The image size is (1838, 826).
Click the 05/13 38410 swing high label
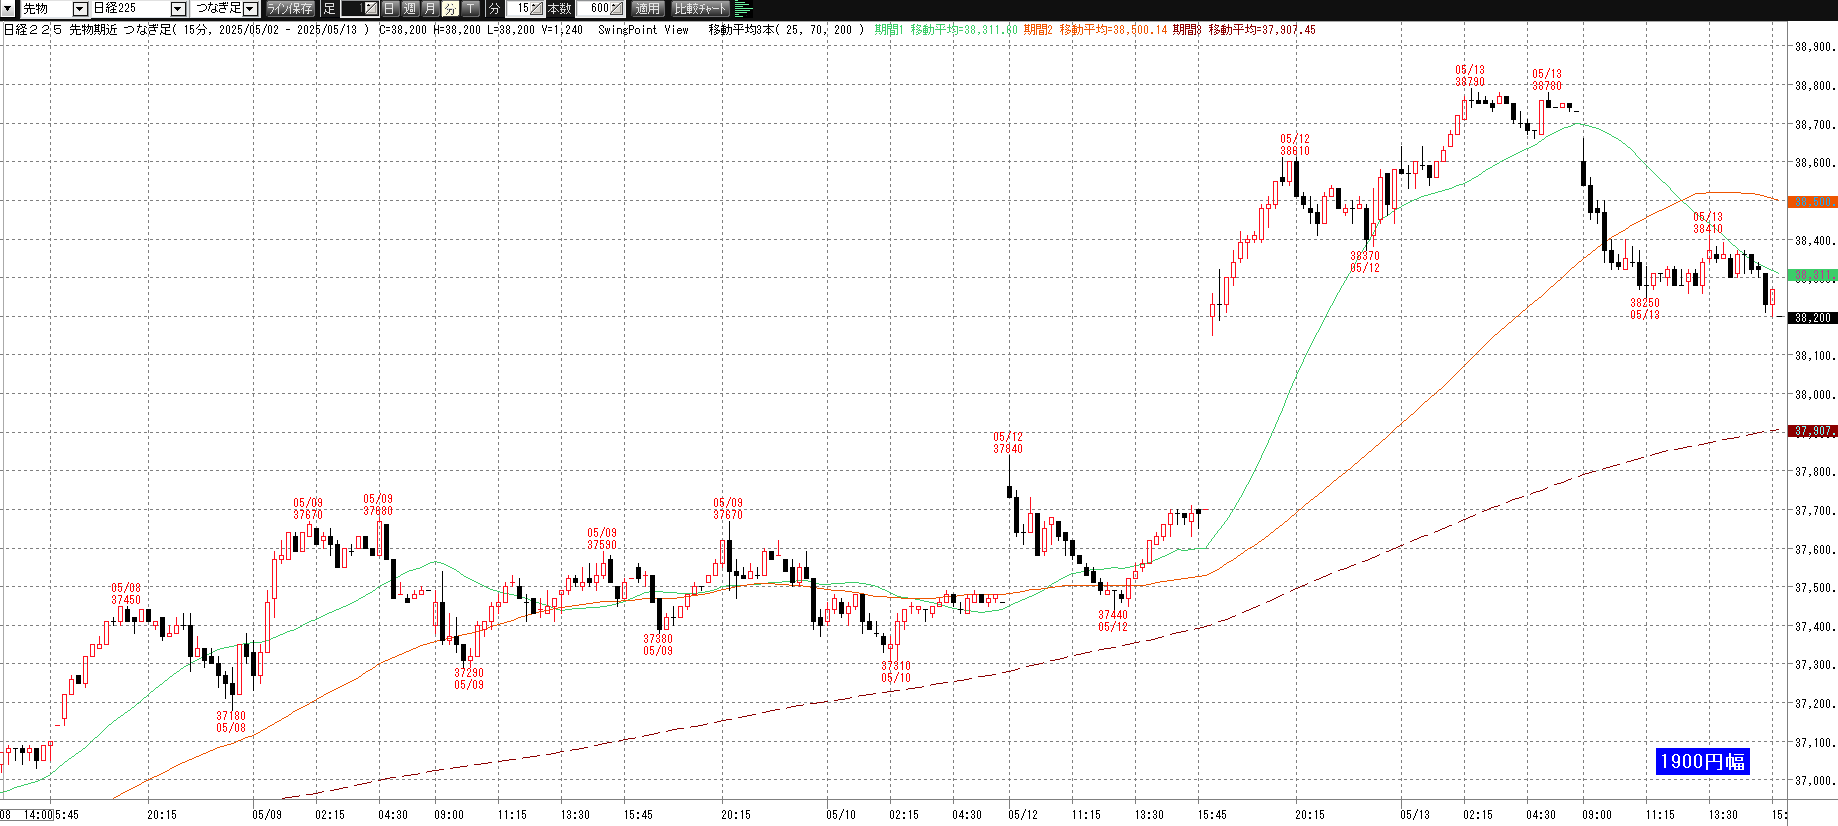1708,223
